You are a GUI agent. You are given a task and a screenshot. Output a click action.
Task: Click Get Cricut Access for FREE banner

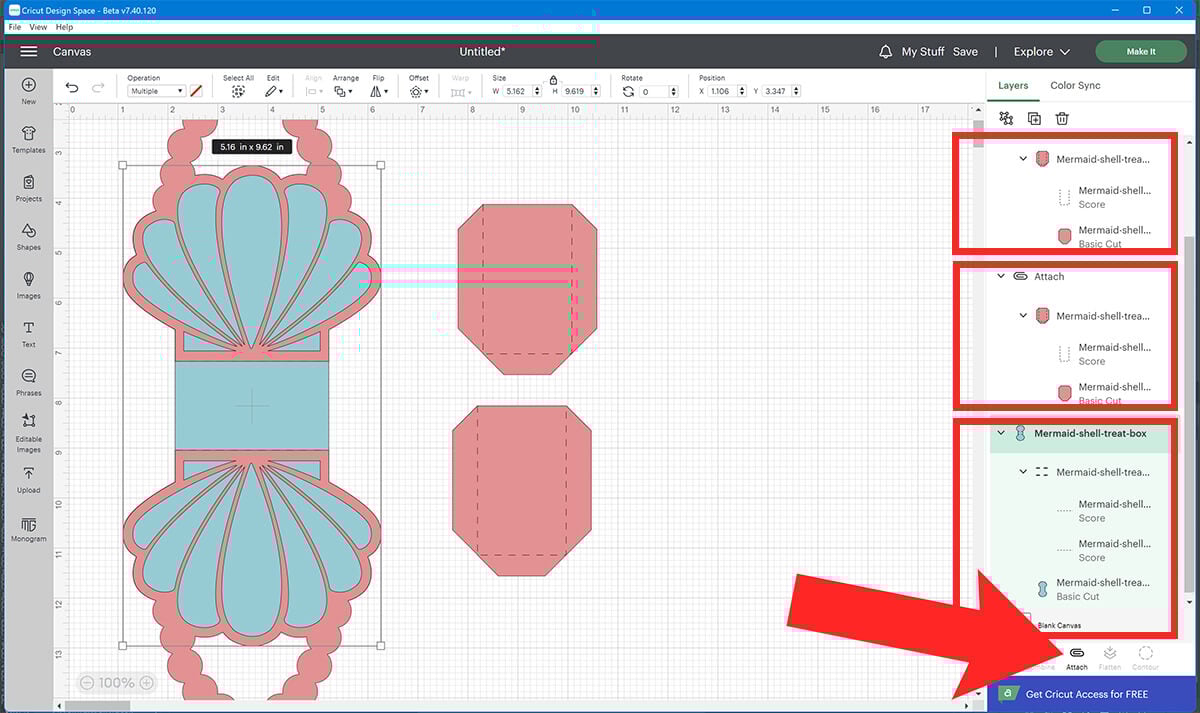pyautogui.click(x=1086, y=694)
